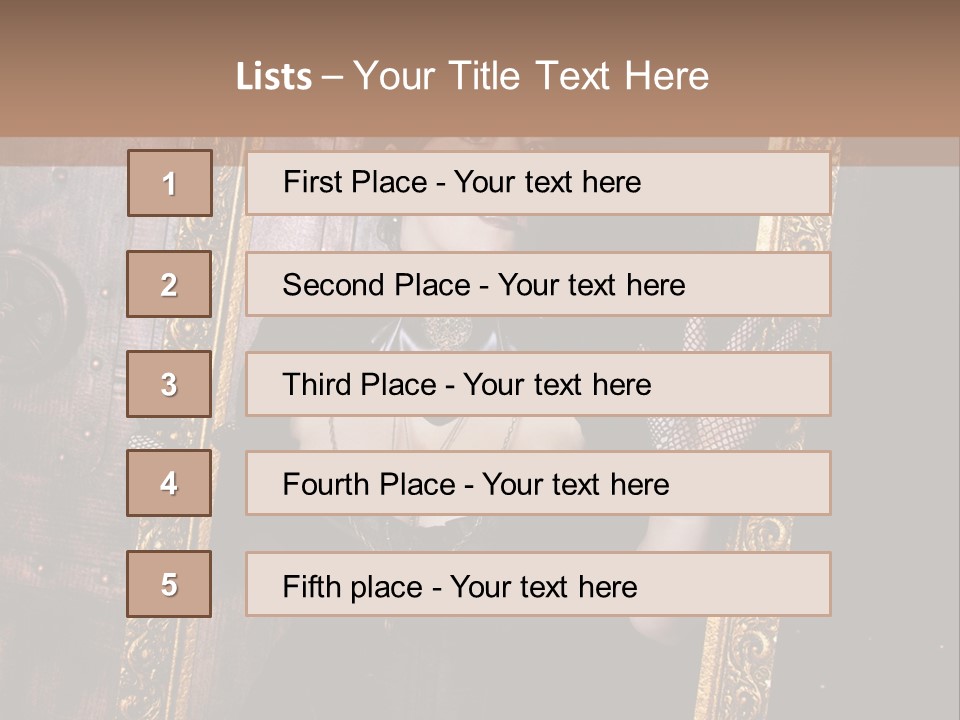The width and height of the screenshot is (960, 720).
Task: Click 'Your text here' in First Place row
Action: (x=547, y=182)
